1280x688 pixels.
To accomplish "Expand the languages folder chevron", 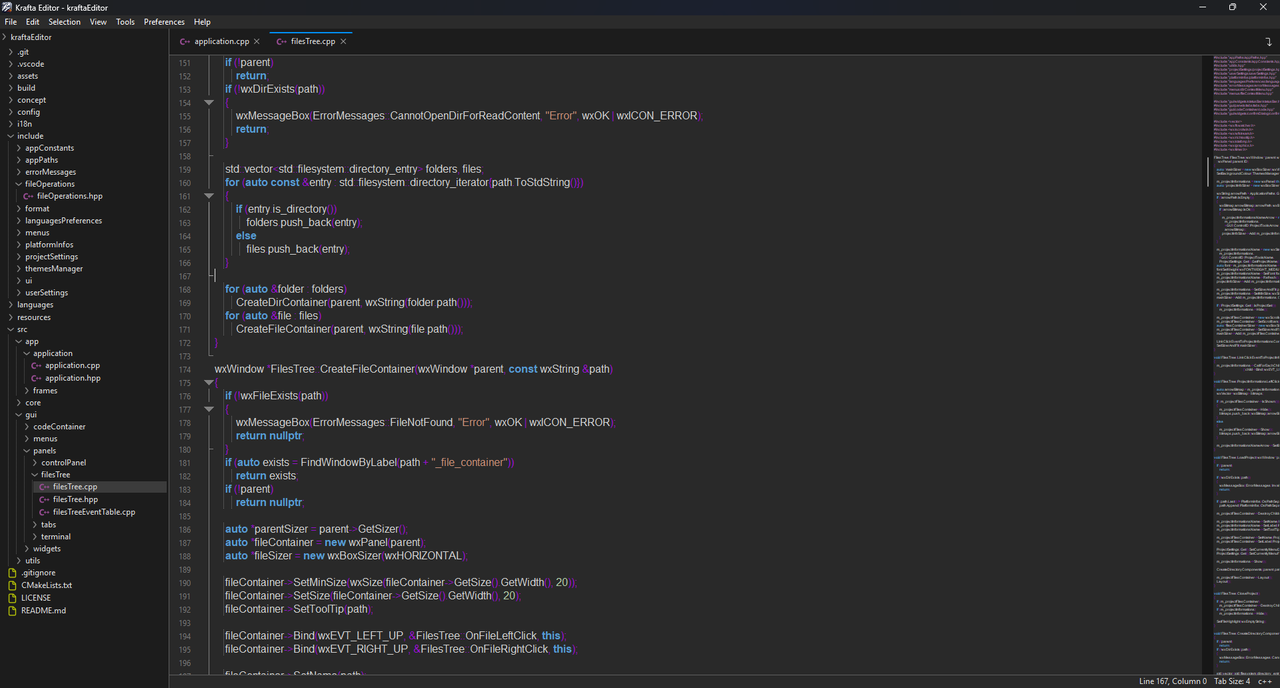I will (x=11, y=305).
